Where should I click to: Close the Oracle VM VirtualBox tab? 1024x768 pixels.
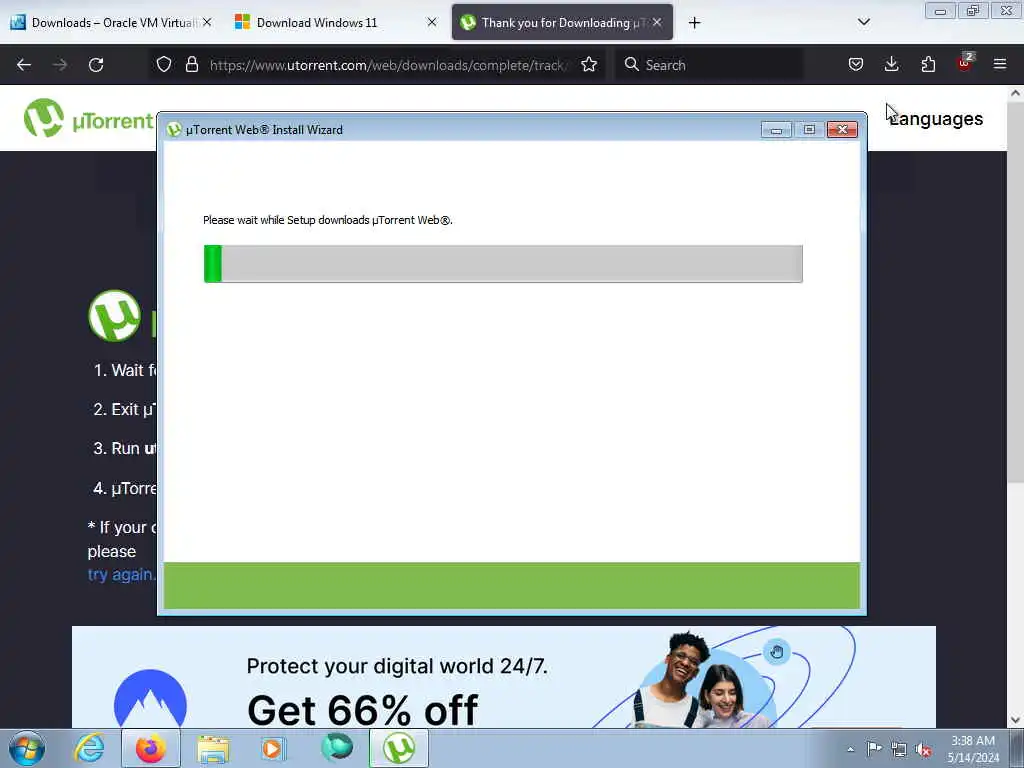[x=207, y=23]
